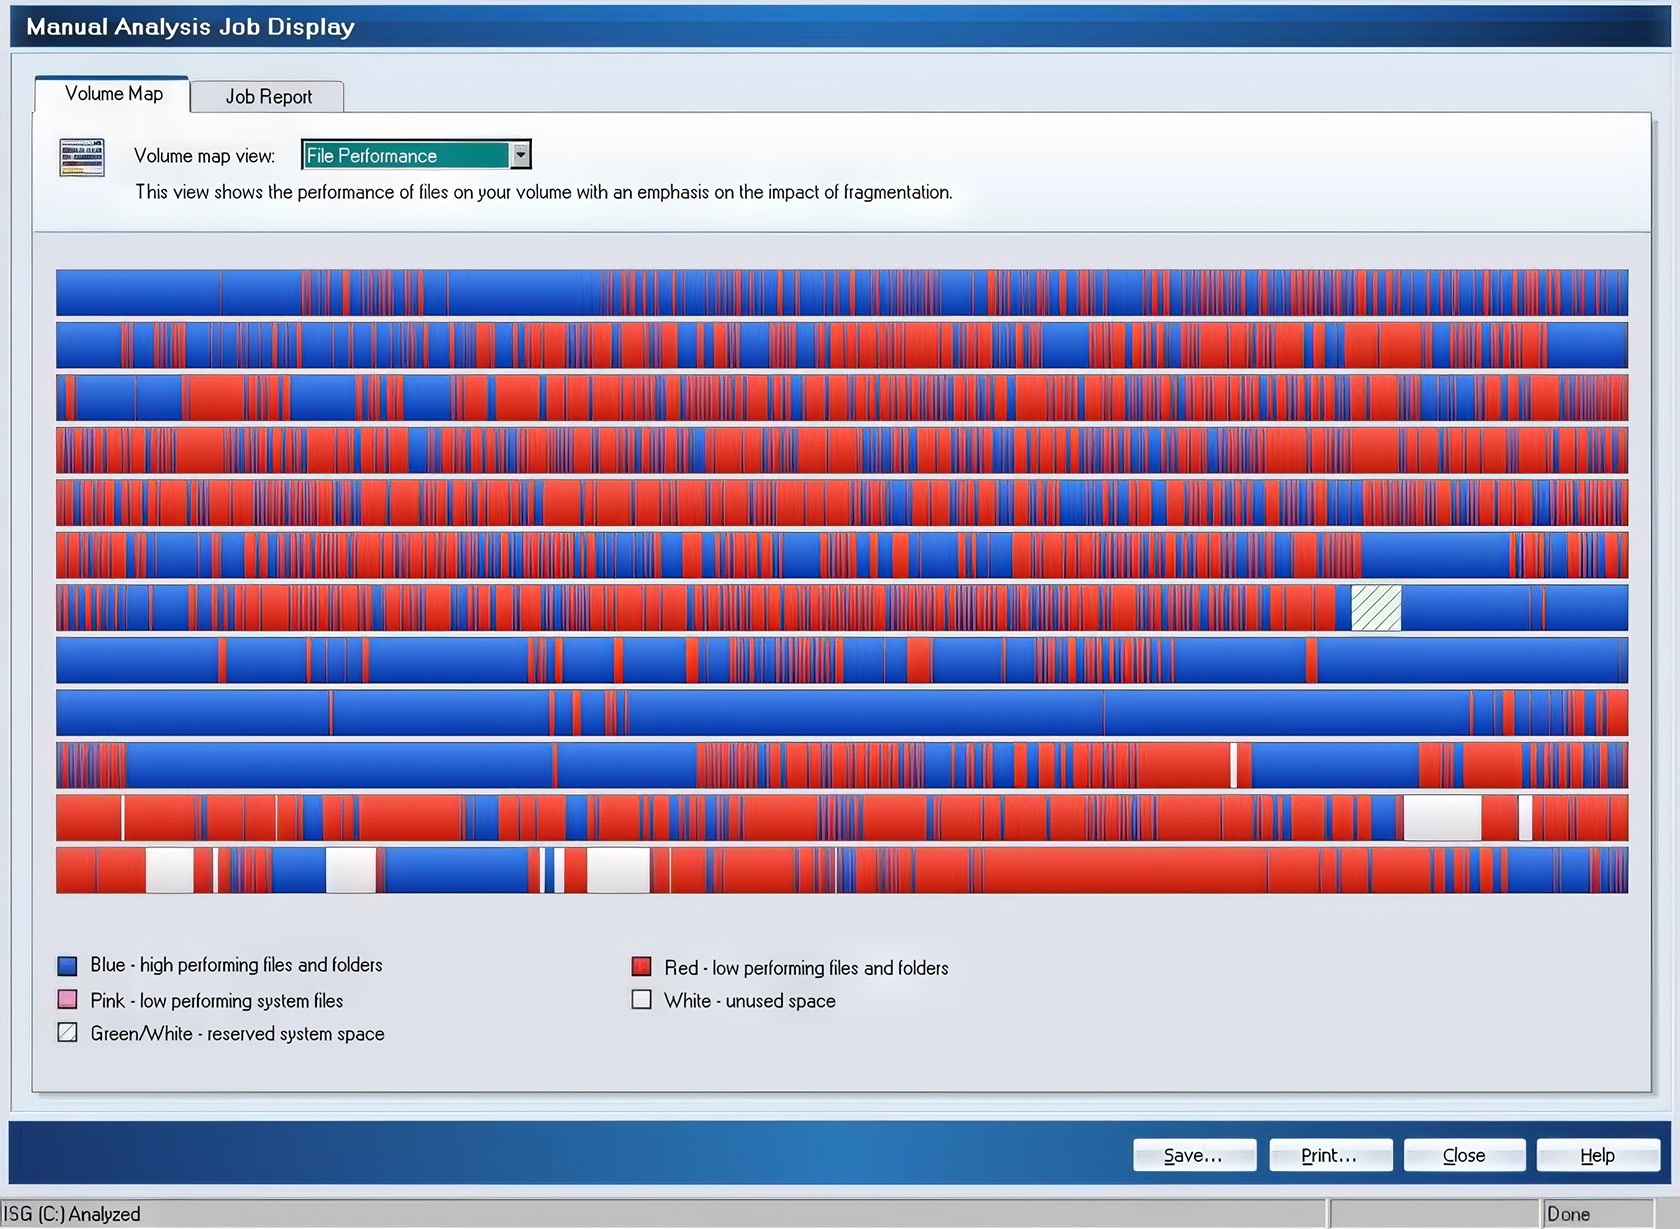Click the green/white reserved system space legend box
Image resolution: width=1680 pixels, height=1229 pixels.
(x=67, y=1033)
